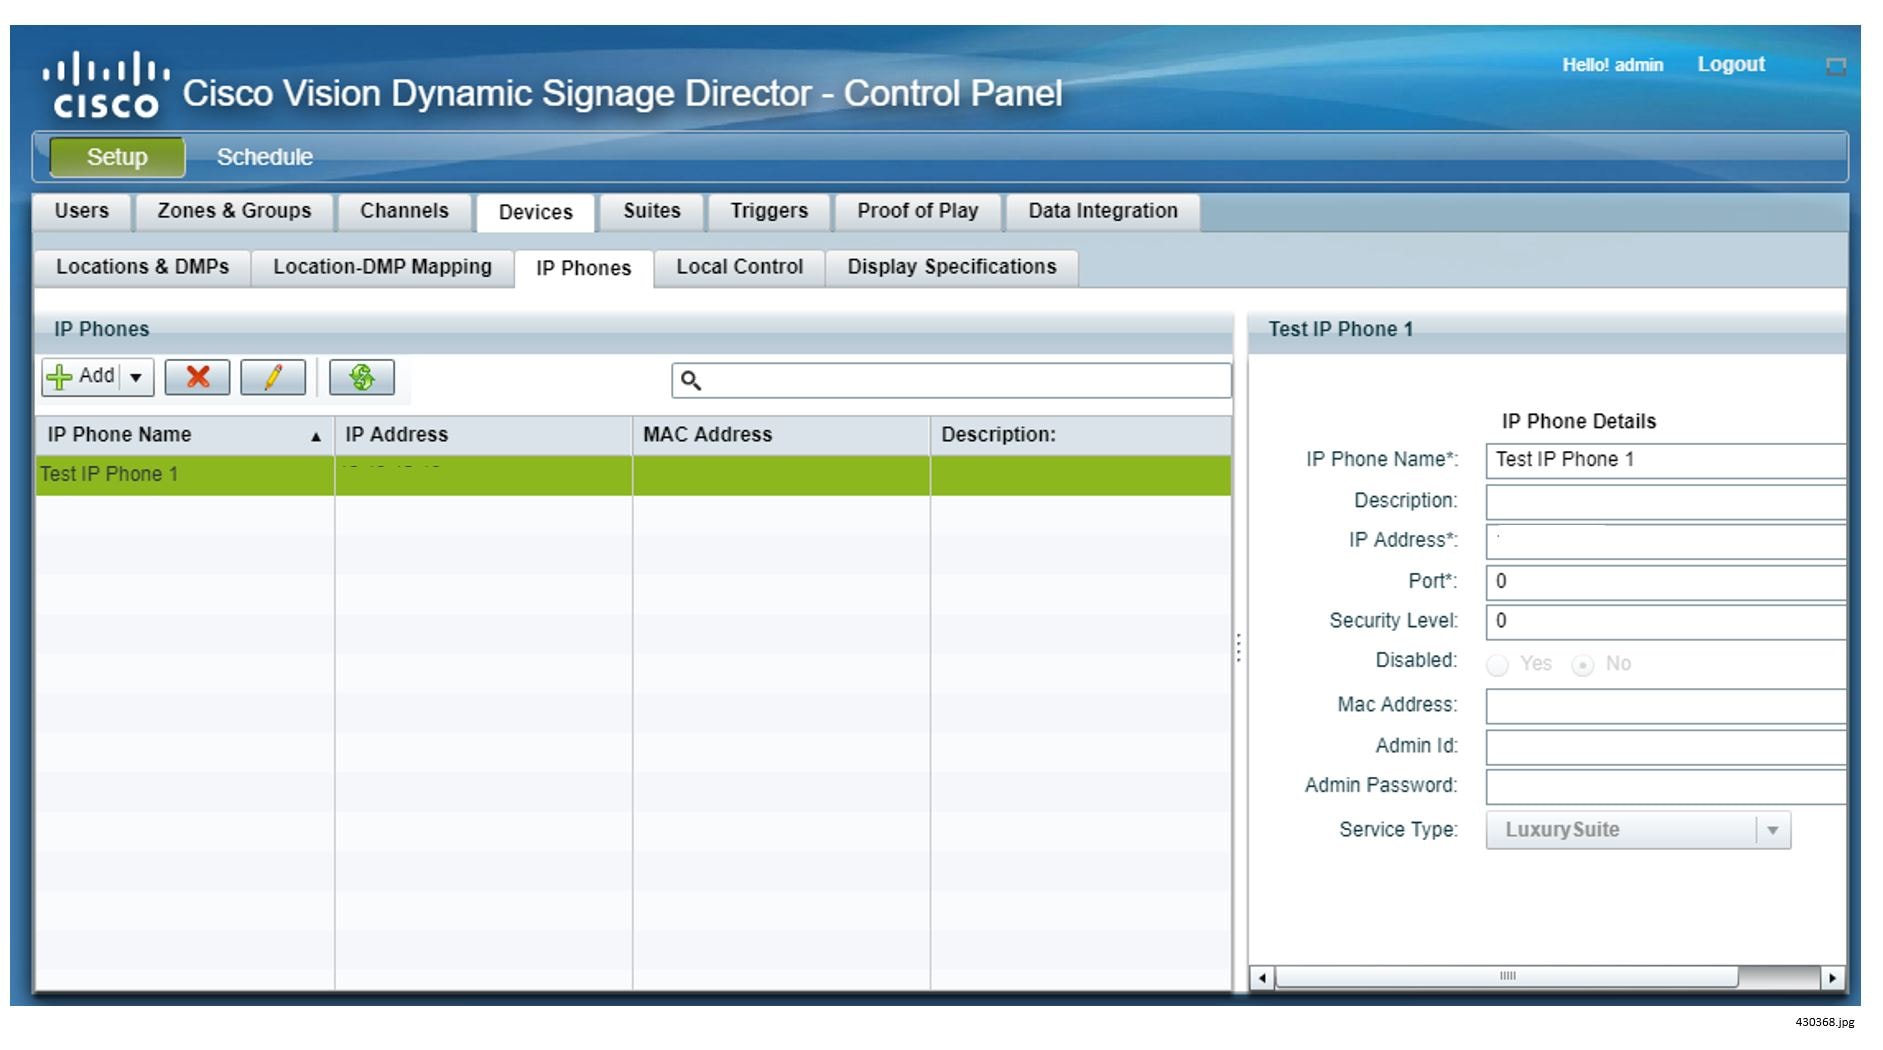View the Display Specifications subtab
The image size is (1883, 1050).
click(952, 267)
